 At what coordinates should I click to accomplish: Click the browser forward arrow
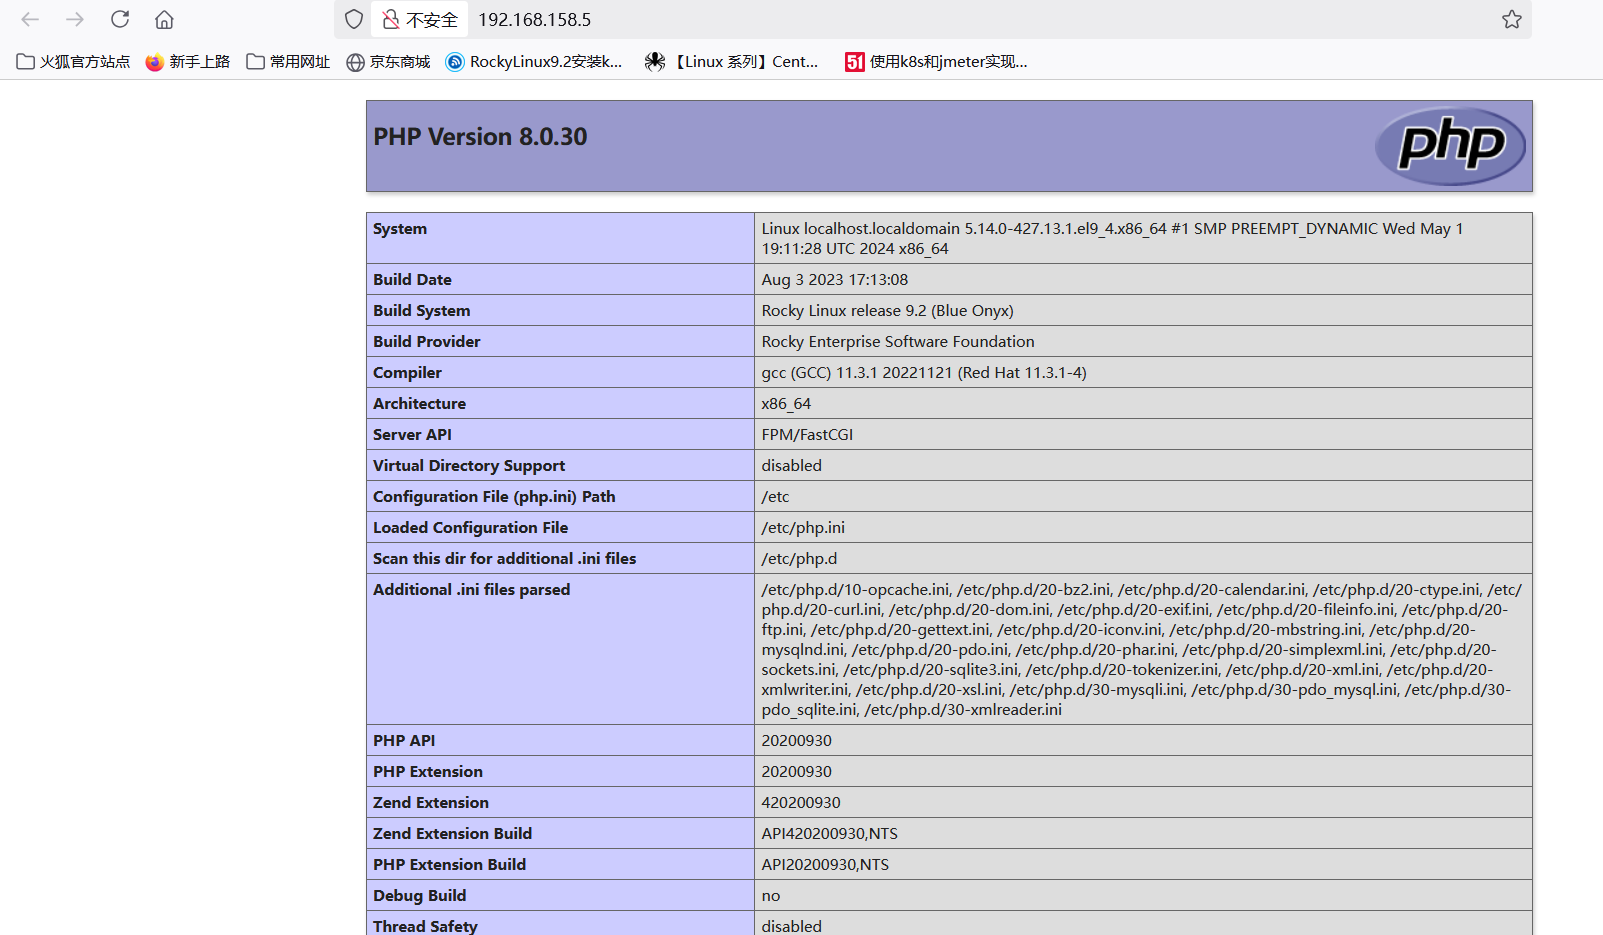tap(75, 19)
